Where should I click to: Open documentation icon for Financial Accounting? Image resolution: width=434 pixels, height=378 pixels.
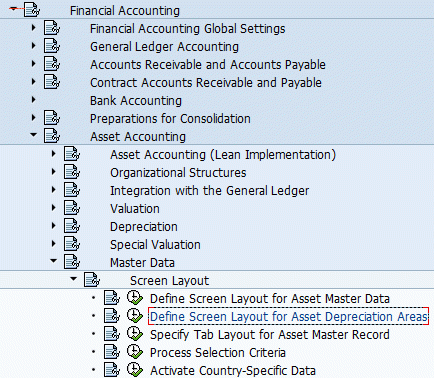pyautogui.click(x=32, y=10)
